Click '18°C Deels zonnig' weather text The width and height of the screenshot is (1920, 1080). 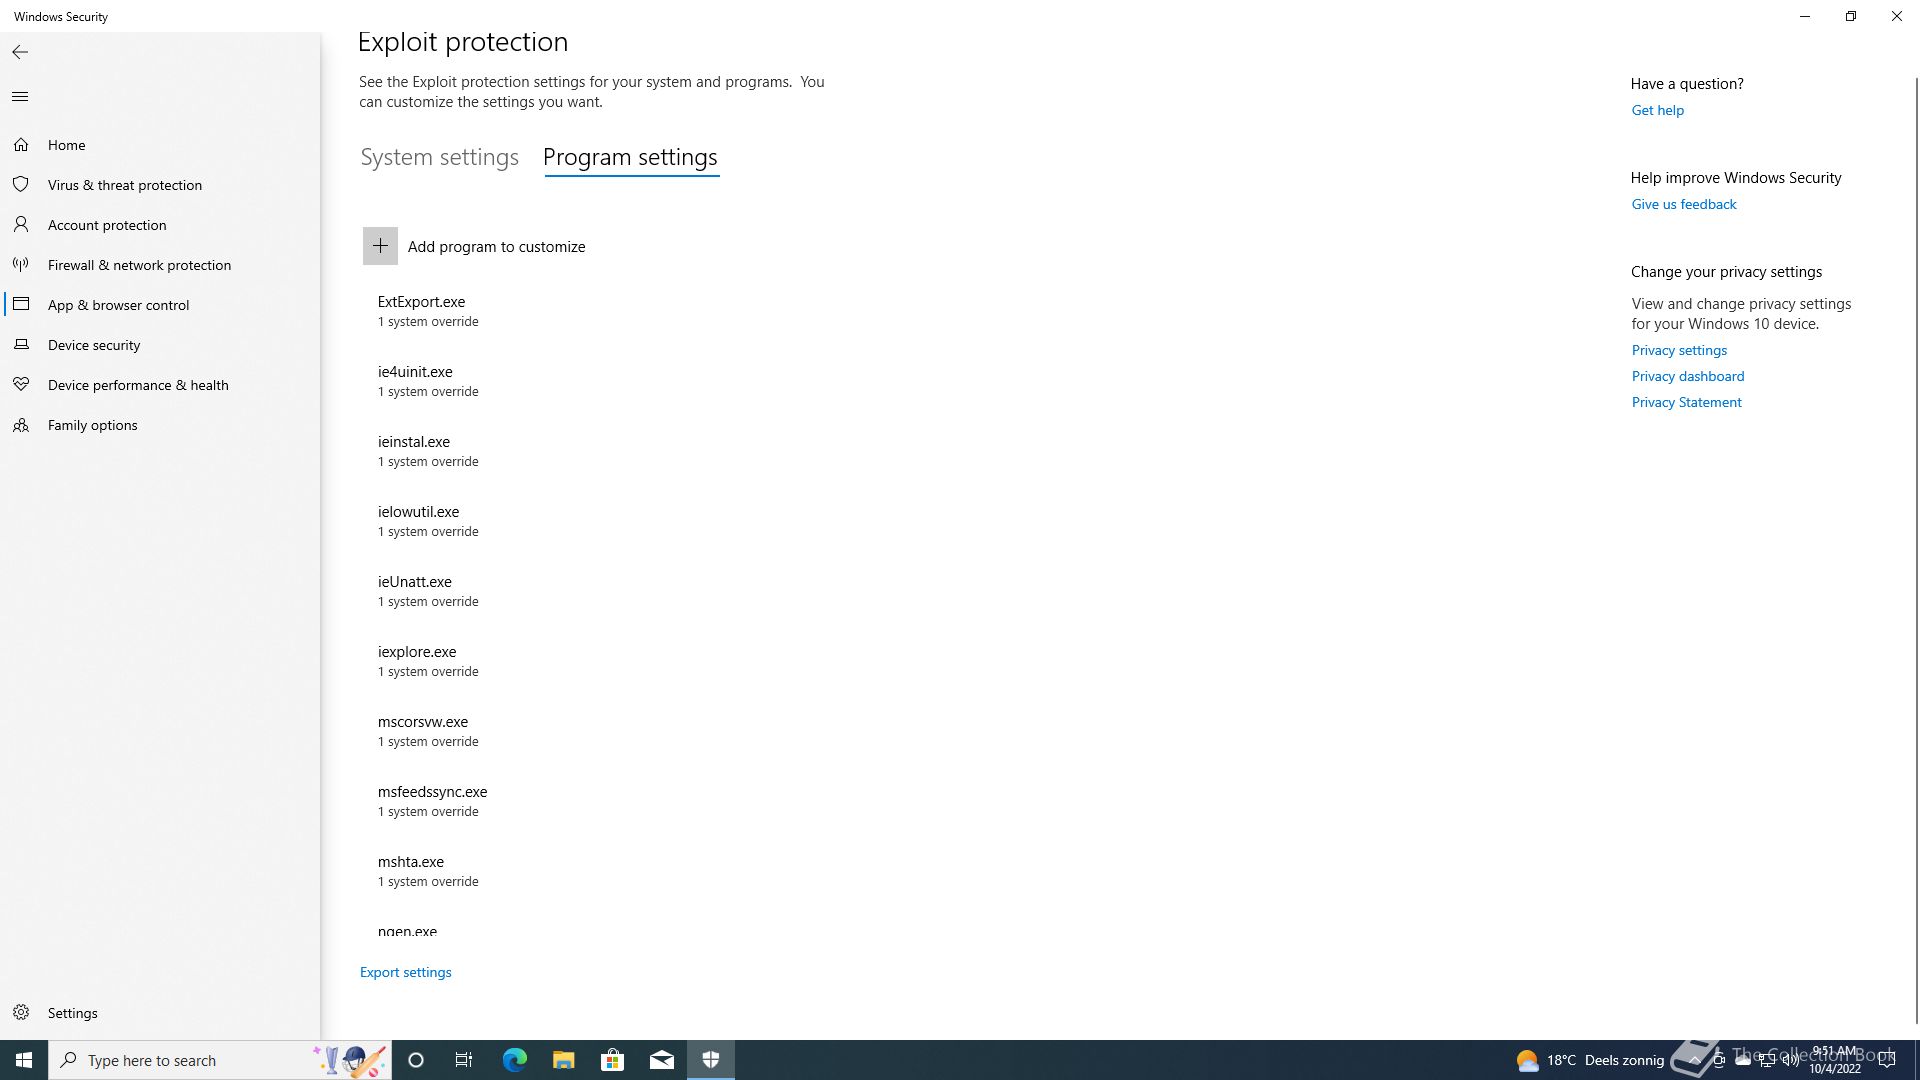click(1605, 1060)
